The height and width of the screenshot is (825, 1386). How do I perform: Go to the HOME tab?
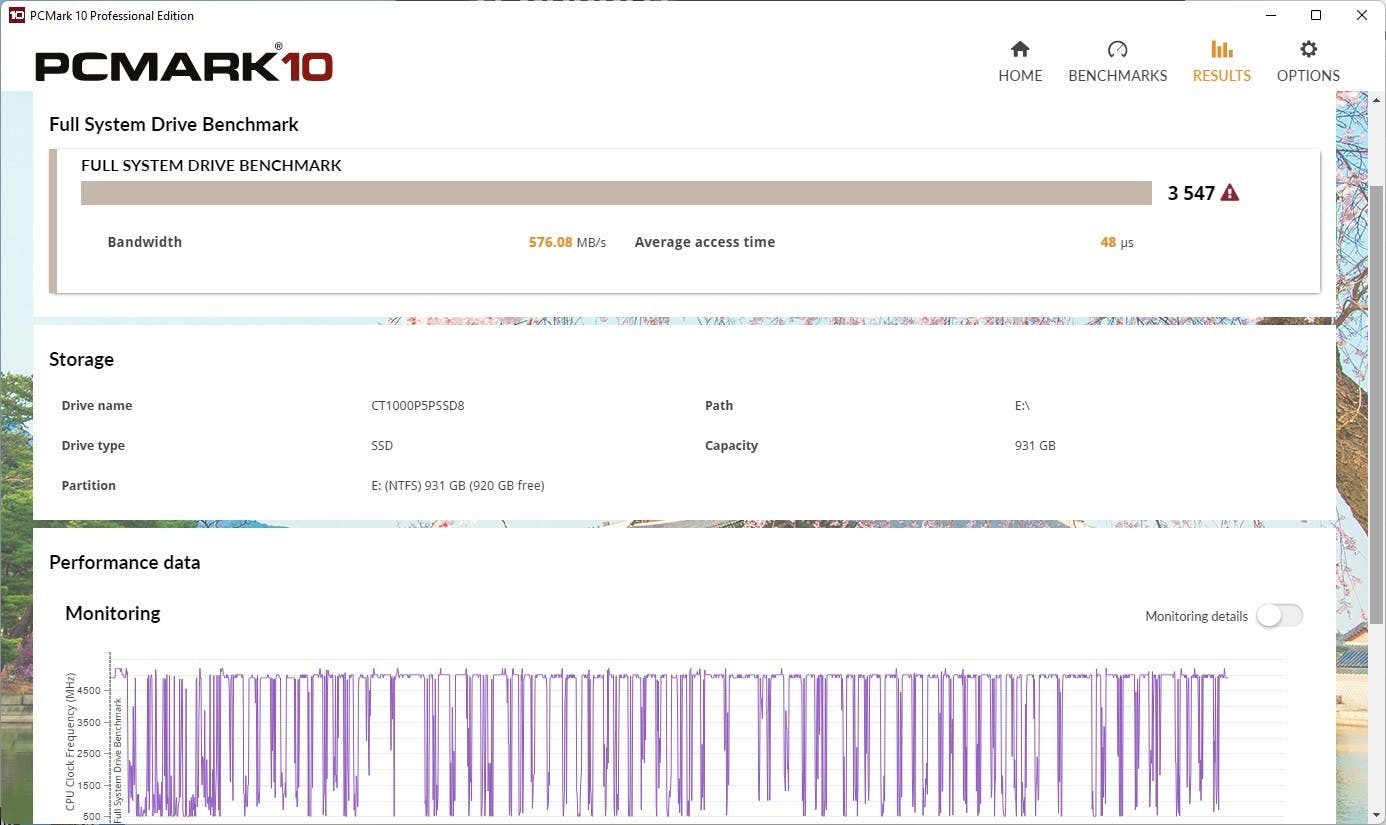point(1020,62)
